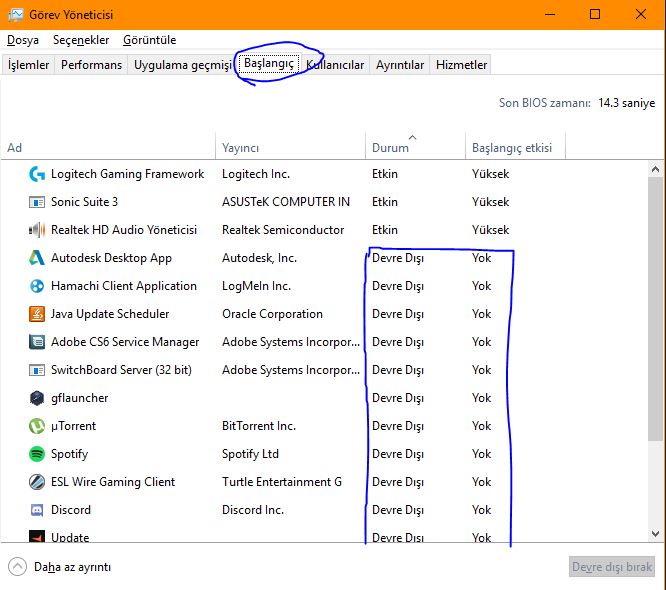Select the SwitchBoard Server (32 bit) entry
The height and width of the screenshot is (590, 666).
tap(121, 370)
